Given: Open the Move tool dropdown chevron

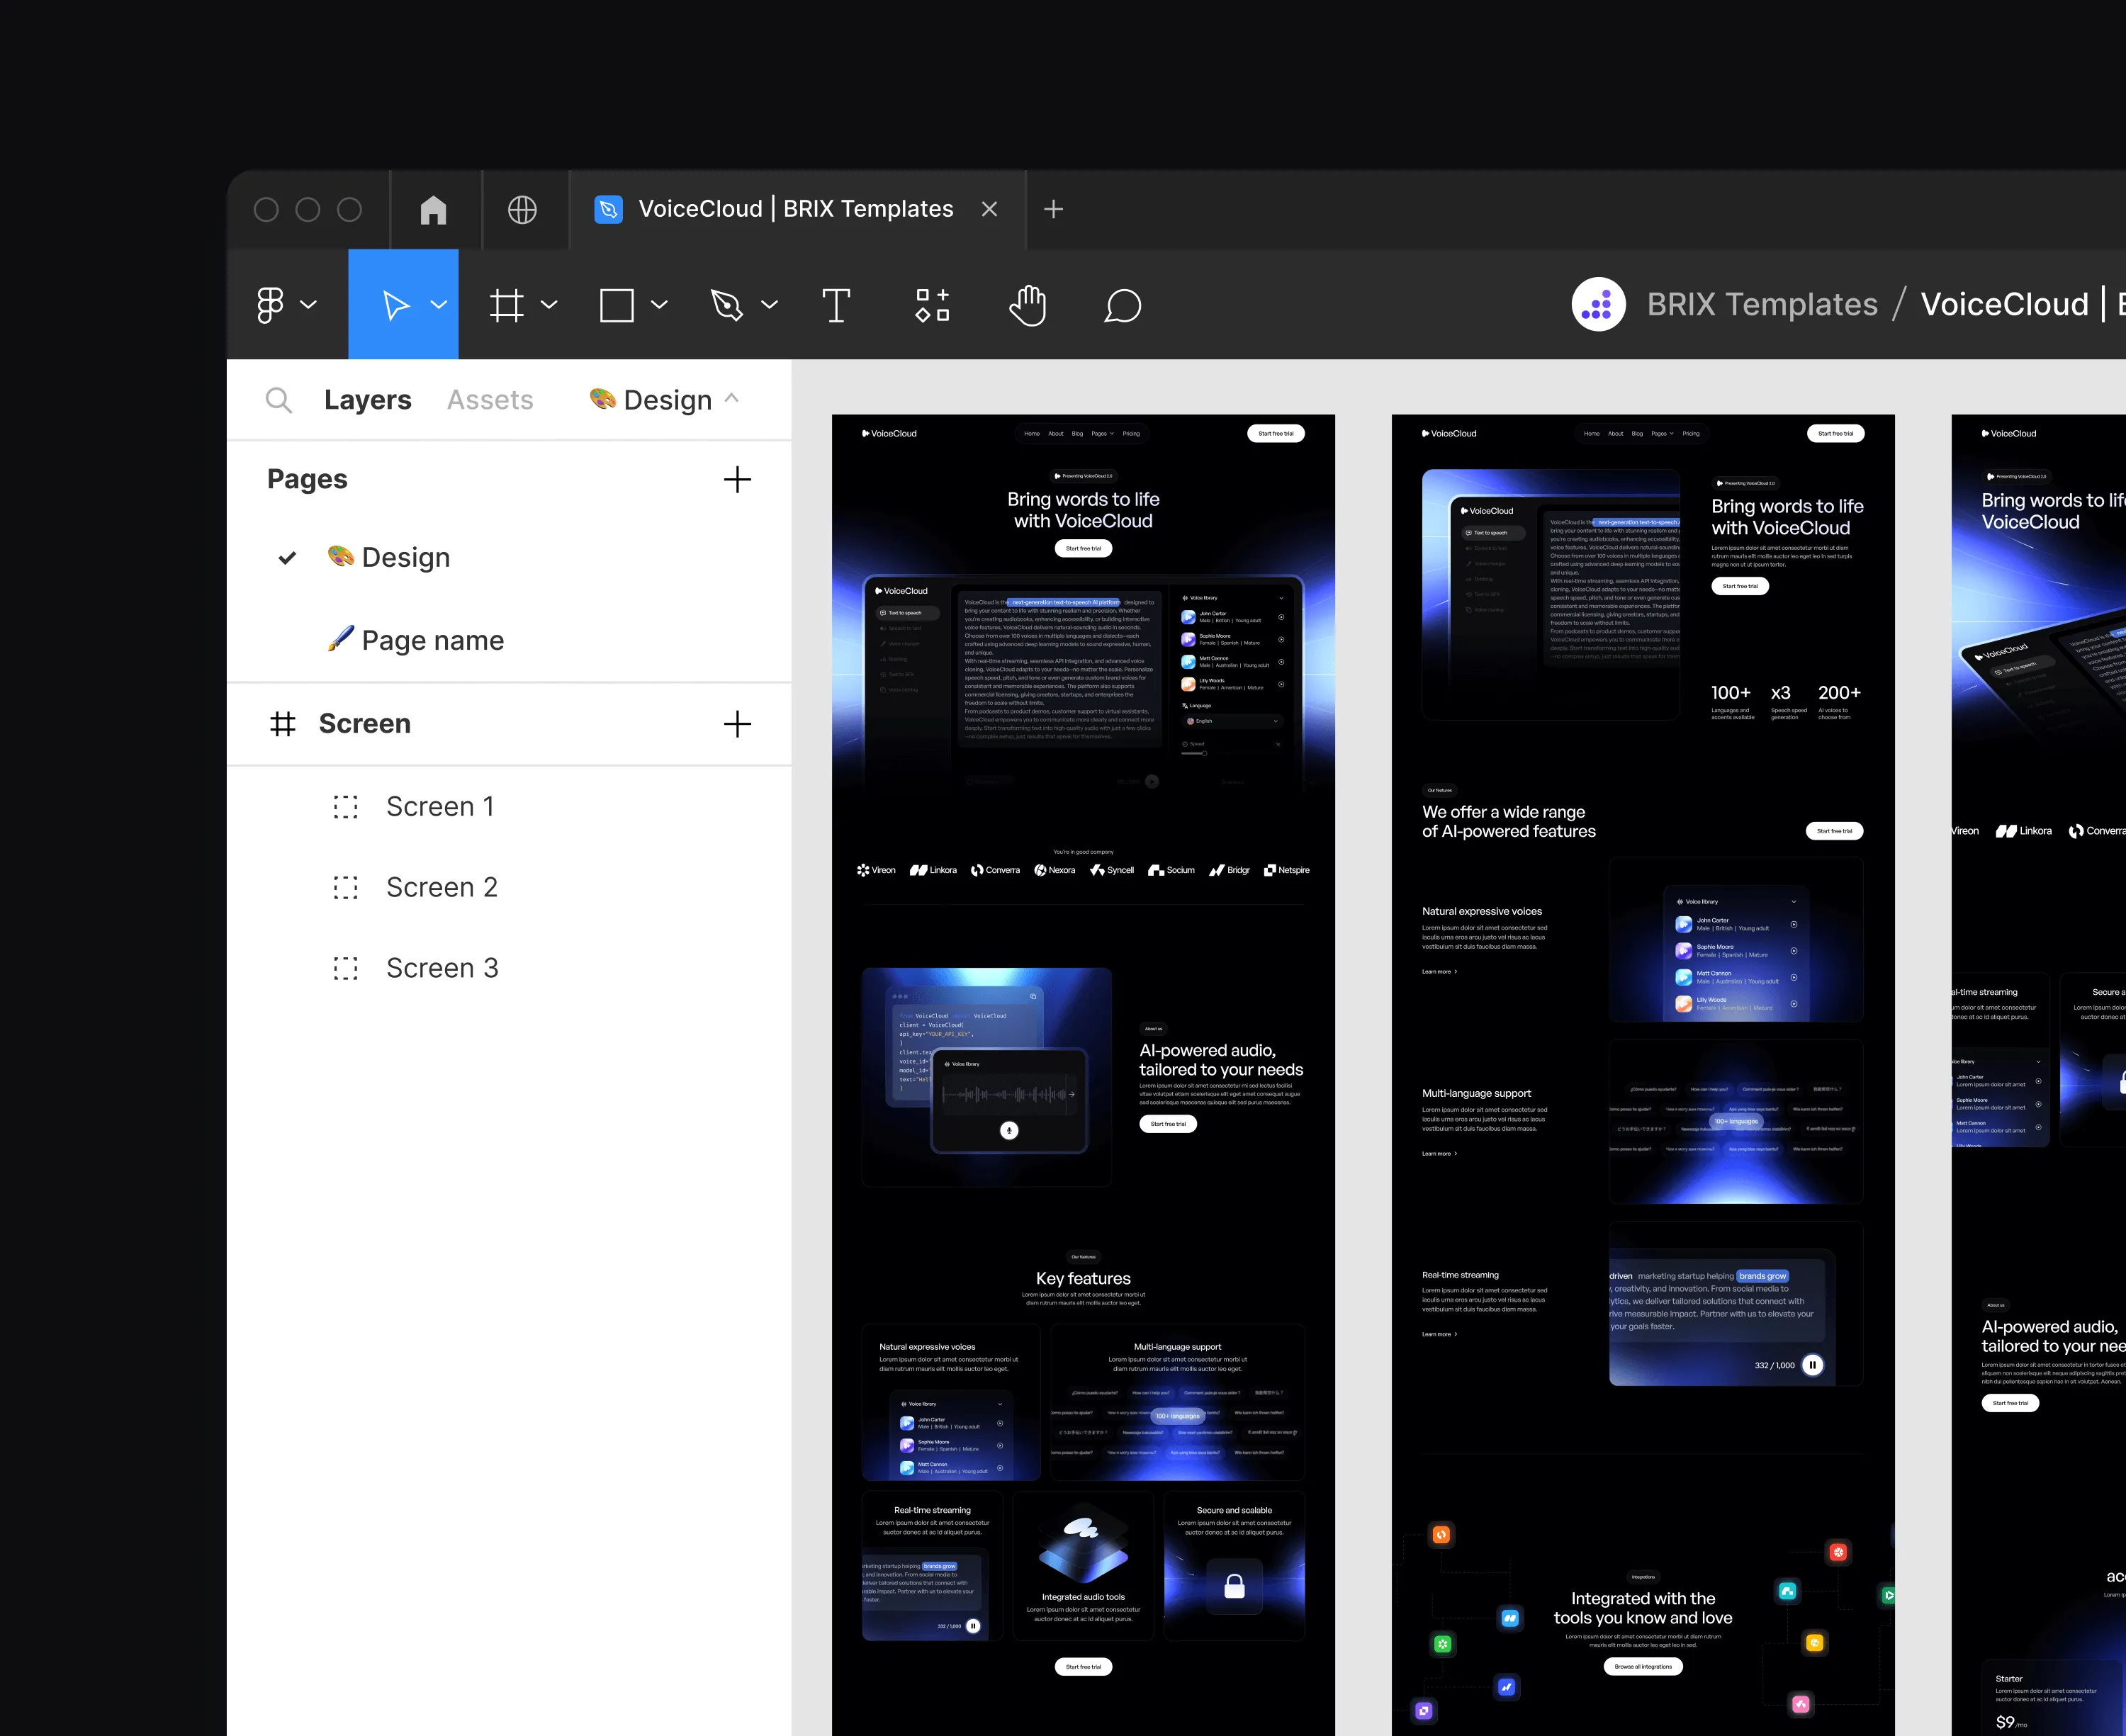Looking at the screenshot, I should point(438,305).
